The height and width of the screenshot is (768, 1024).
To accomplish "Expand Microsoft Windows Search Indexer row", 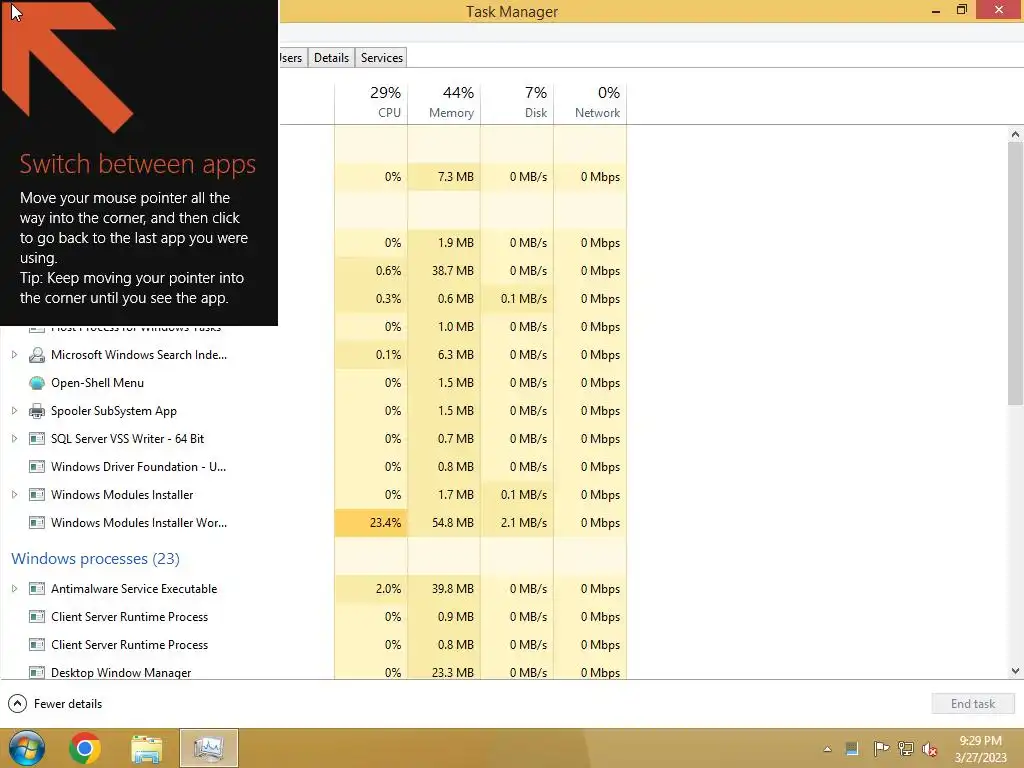I will (14, 355).
